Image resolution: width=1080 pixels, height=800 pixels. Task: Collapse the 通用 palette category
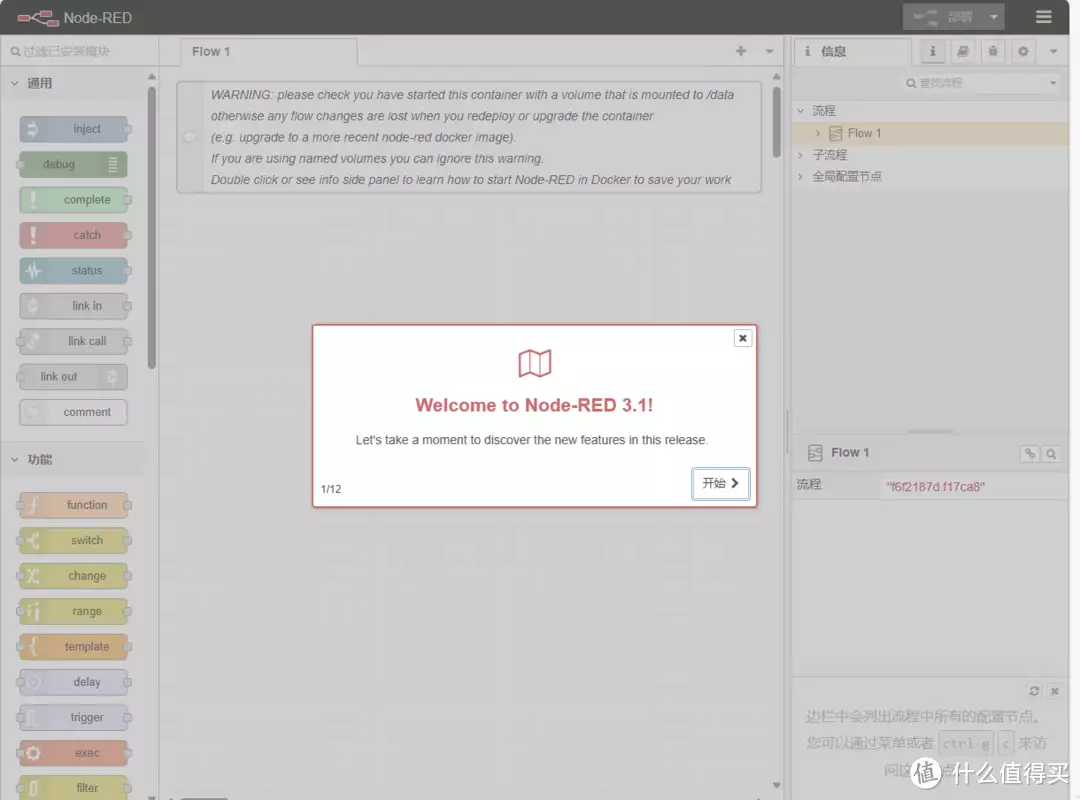click(72, 83)
